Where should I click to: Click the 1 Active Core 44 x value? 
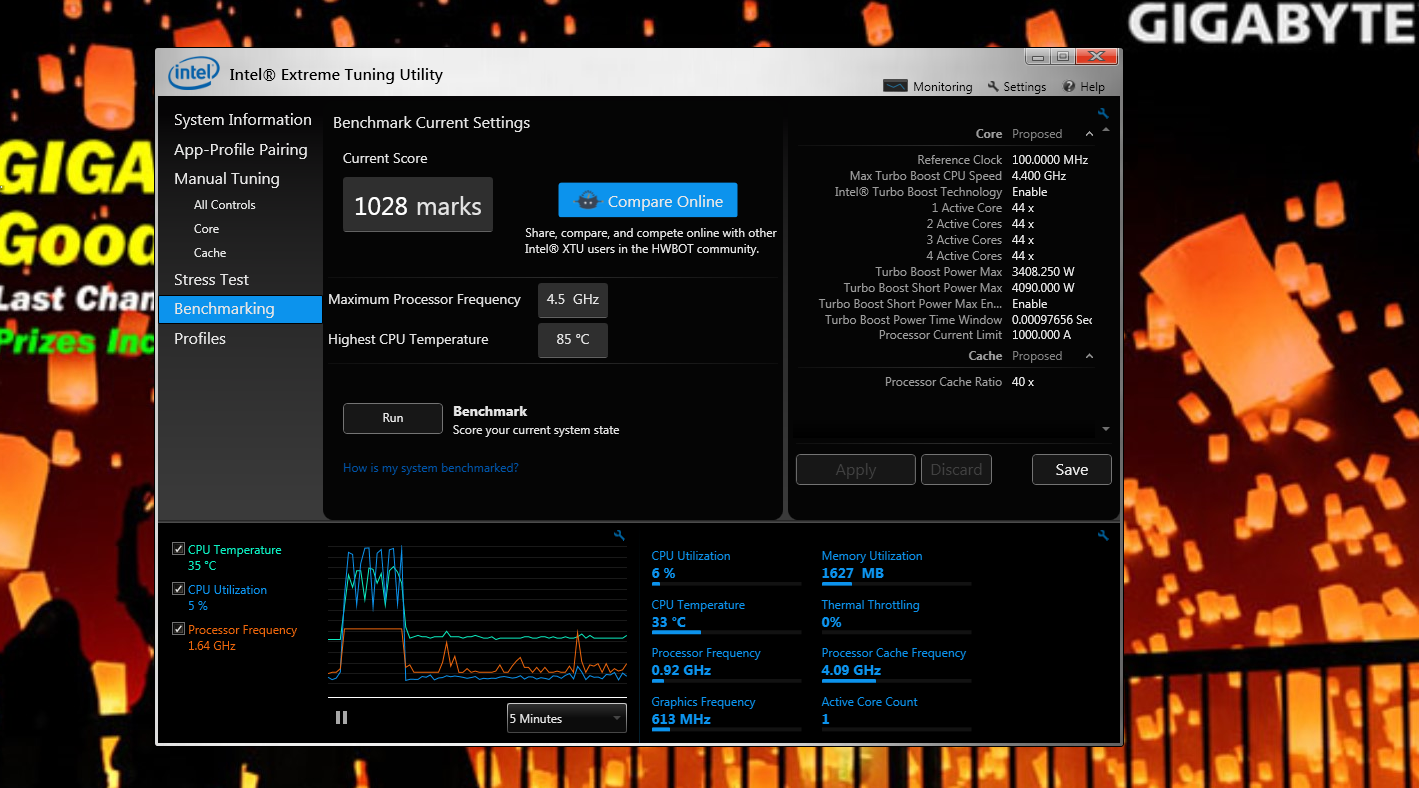point(1023,208)
